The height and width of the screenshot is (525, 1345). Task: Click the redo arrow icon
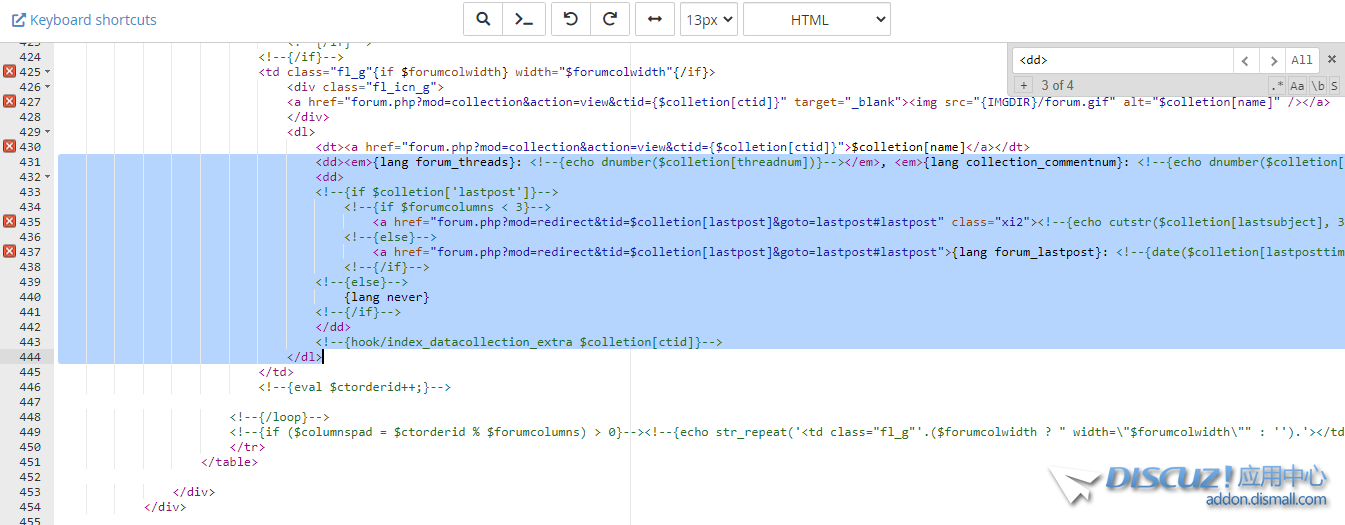click(x=610, y=20)
